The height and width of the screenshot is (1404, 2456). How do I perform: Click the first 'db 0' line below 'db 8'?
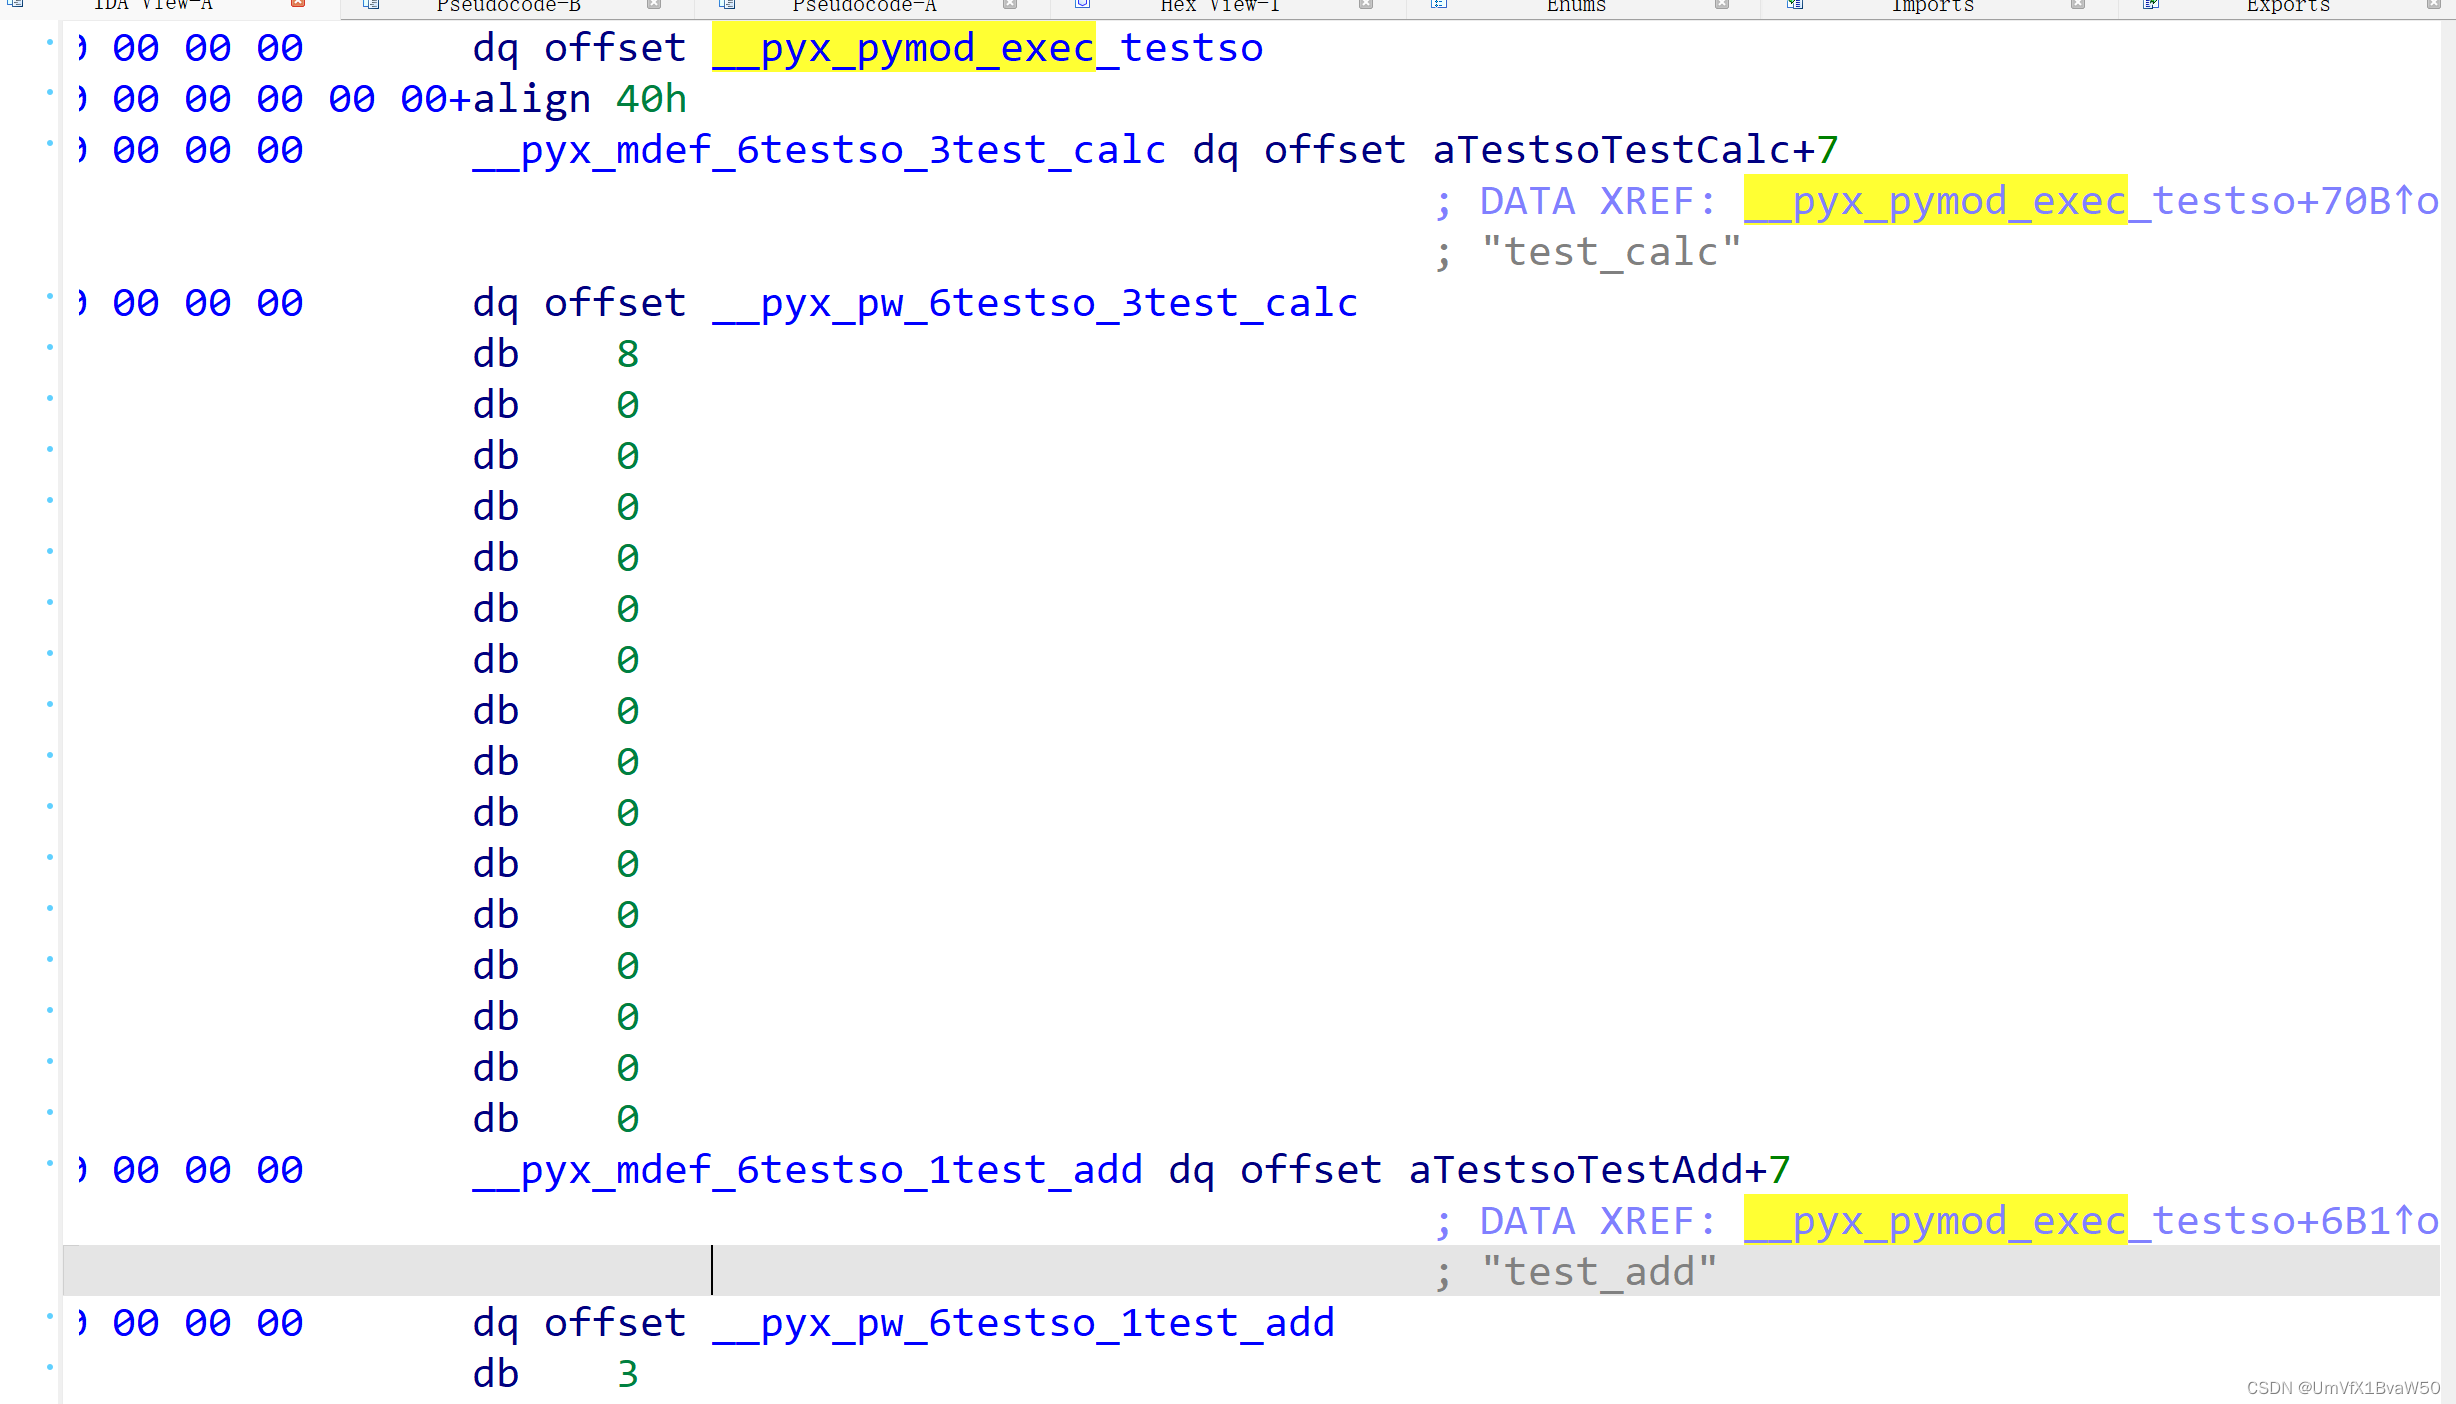[x=555, y=405]
